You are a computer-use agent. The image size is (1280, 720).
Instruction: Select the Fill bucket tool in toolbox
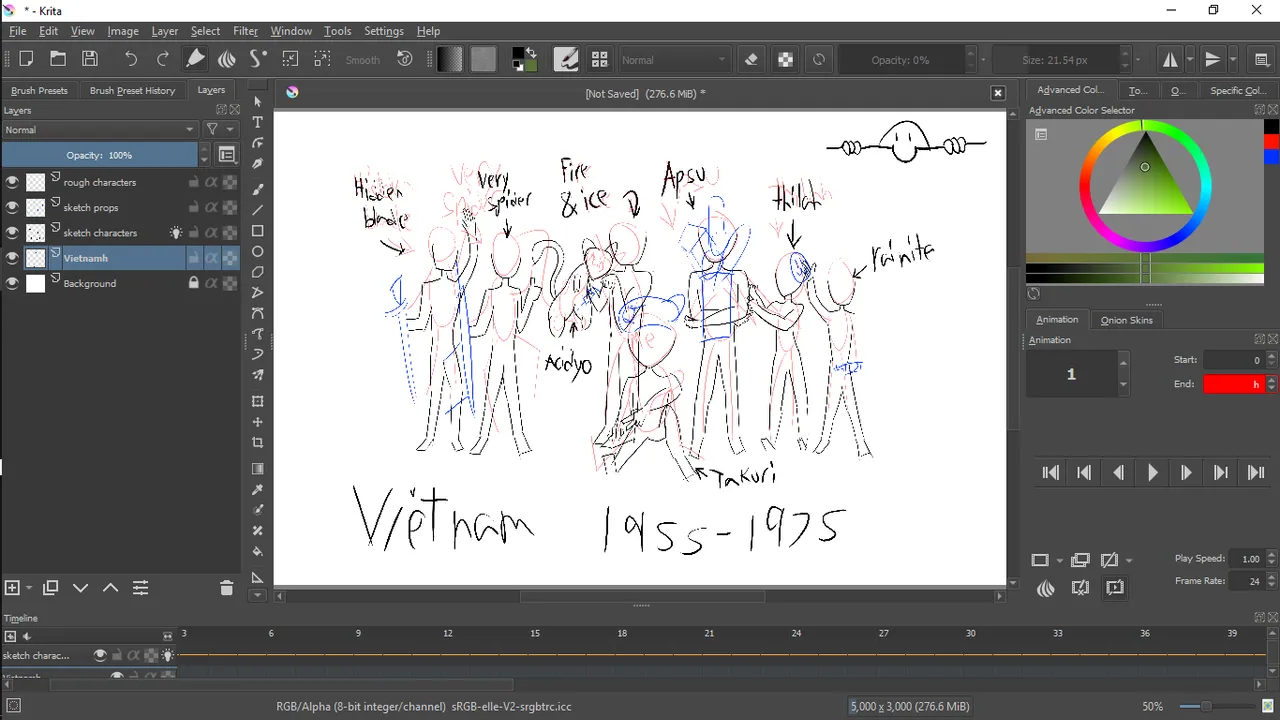pos(257,551)
